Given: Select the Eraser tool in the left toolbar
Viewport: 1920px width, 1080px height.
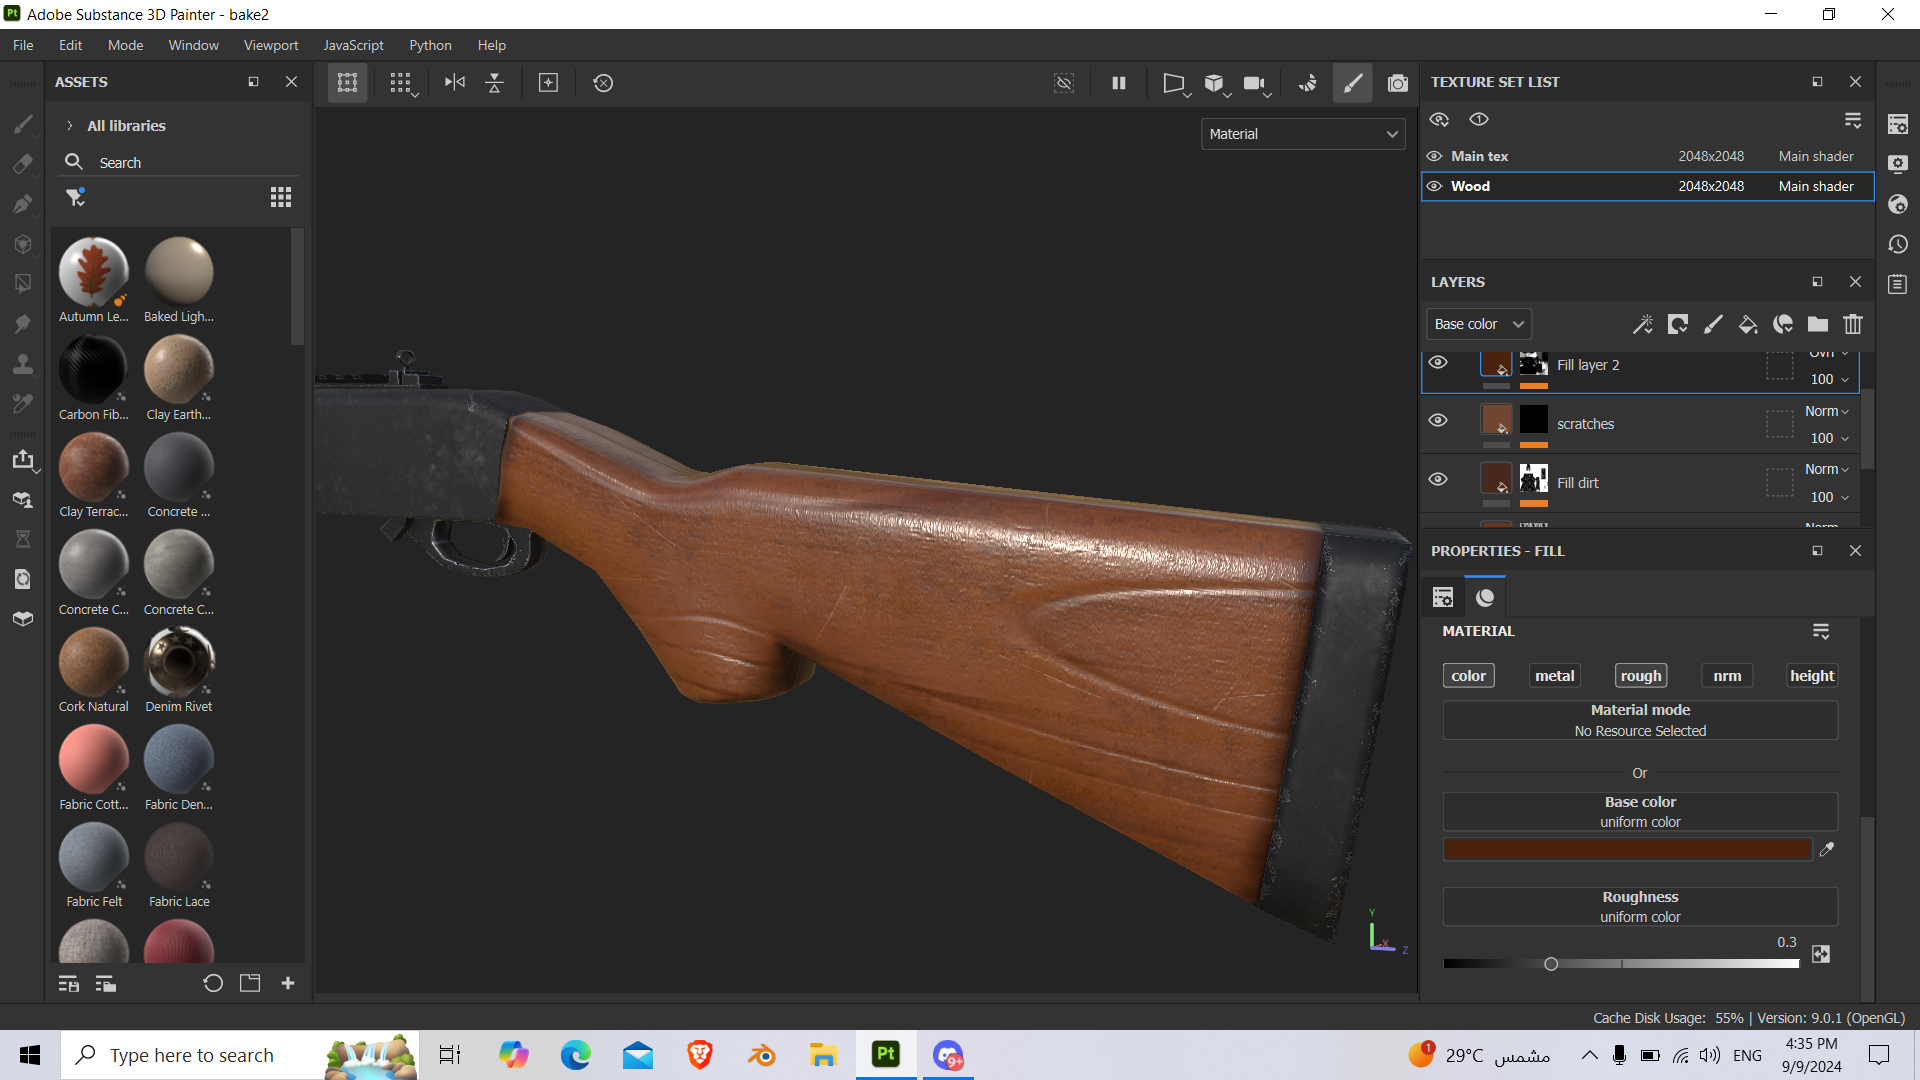Looking at the screenshot, I should coord(22,164).
